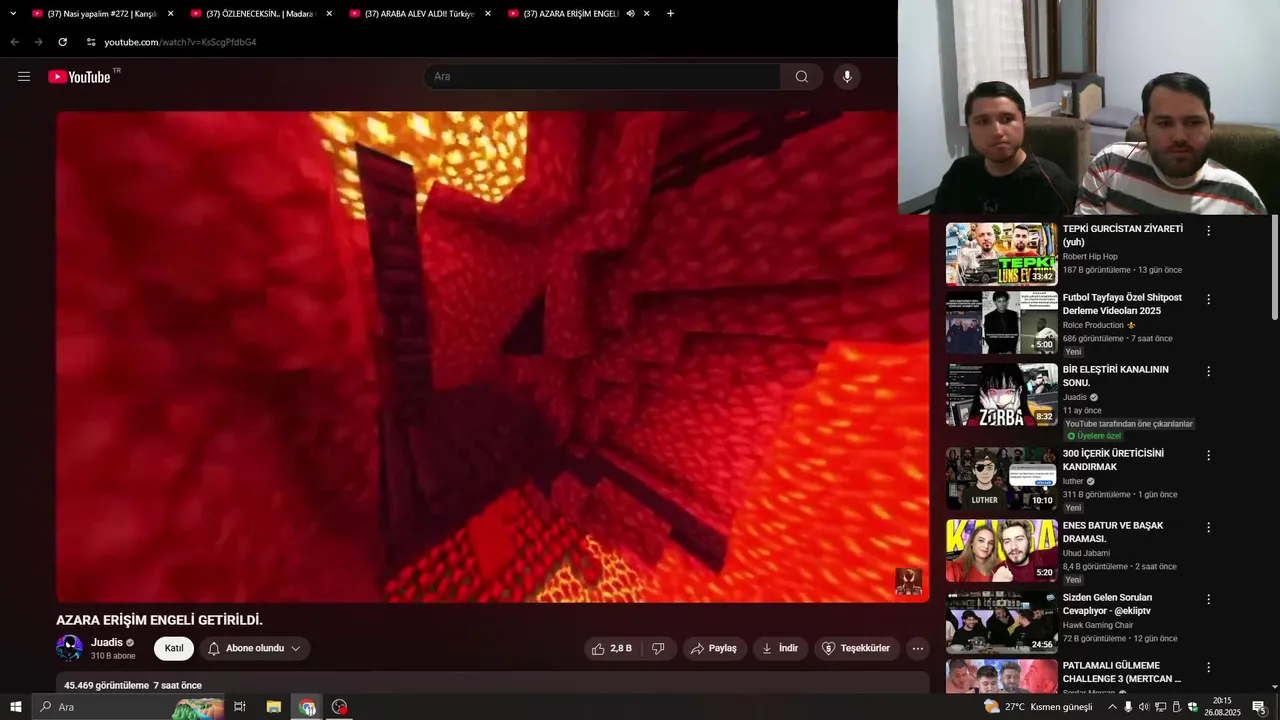Click channel watermark in video corner
This screenshot has width=1280, height=720.
(908, 581)
